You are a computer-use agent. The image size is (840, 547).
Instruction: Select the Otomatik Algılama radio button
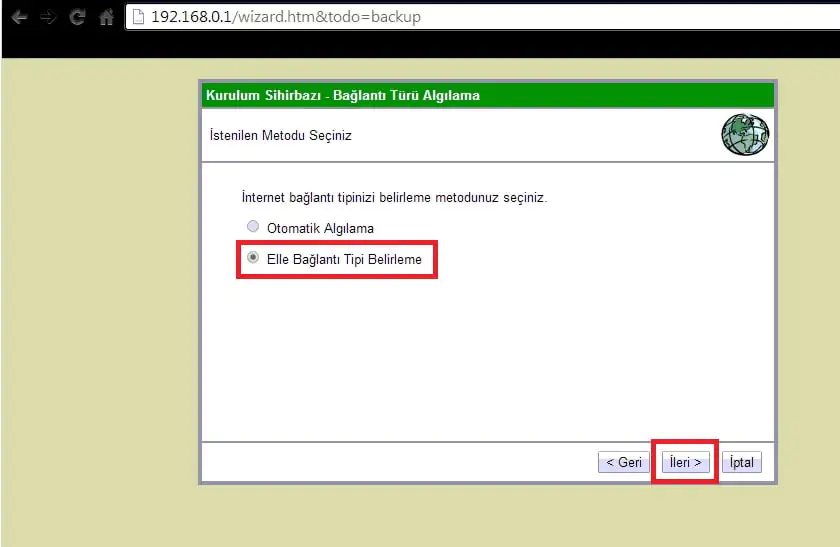click(x=253, y=226)
